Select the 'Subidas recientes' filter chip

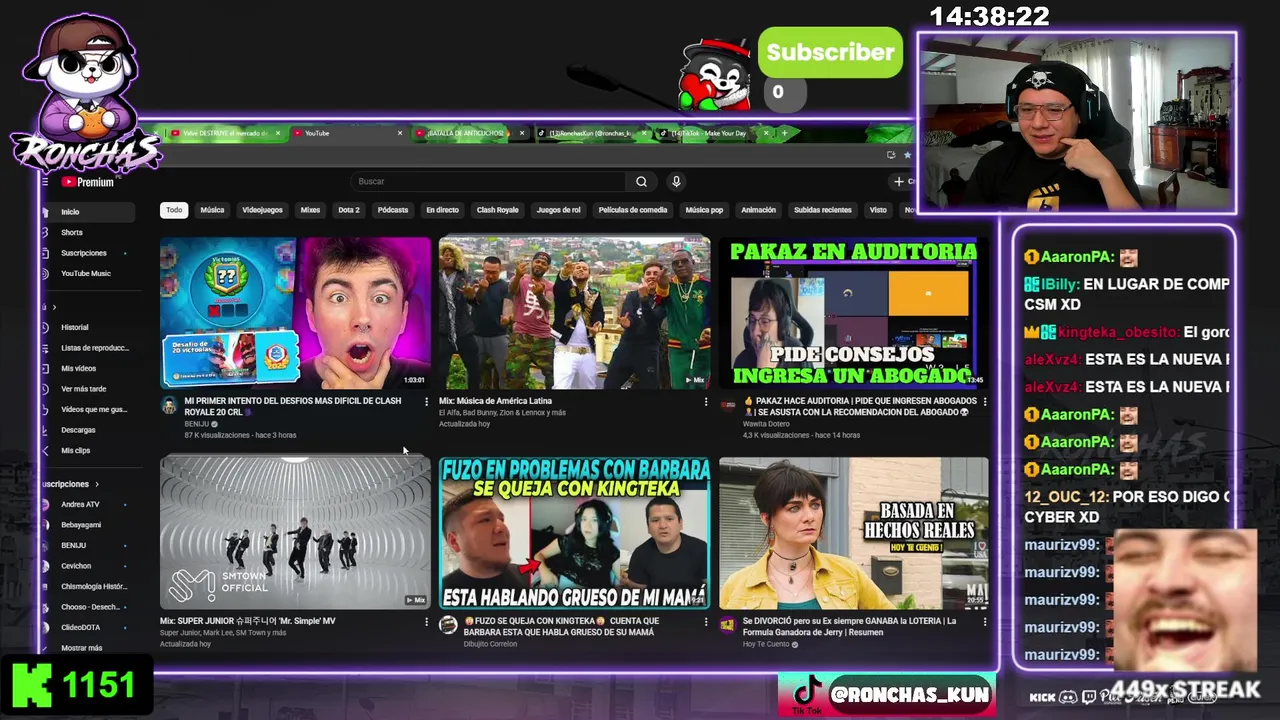pos(823,210)
